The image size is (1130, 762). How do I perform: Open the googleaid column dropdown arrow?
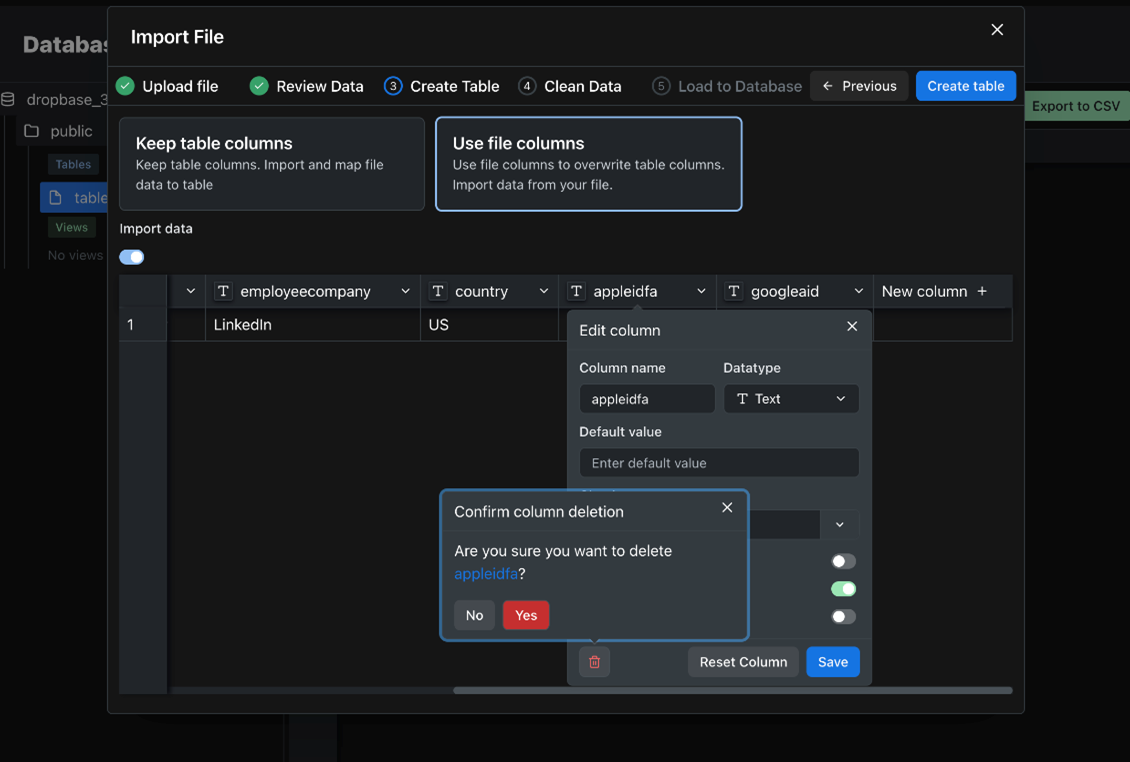coord(858,291)
